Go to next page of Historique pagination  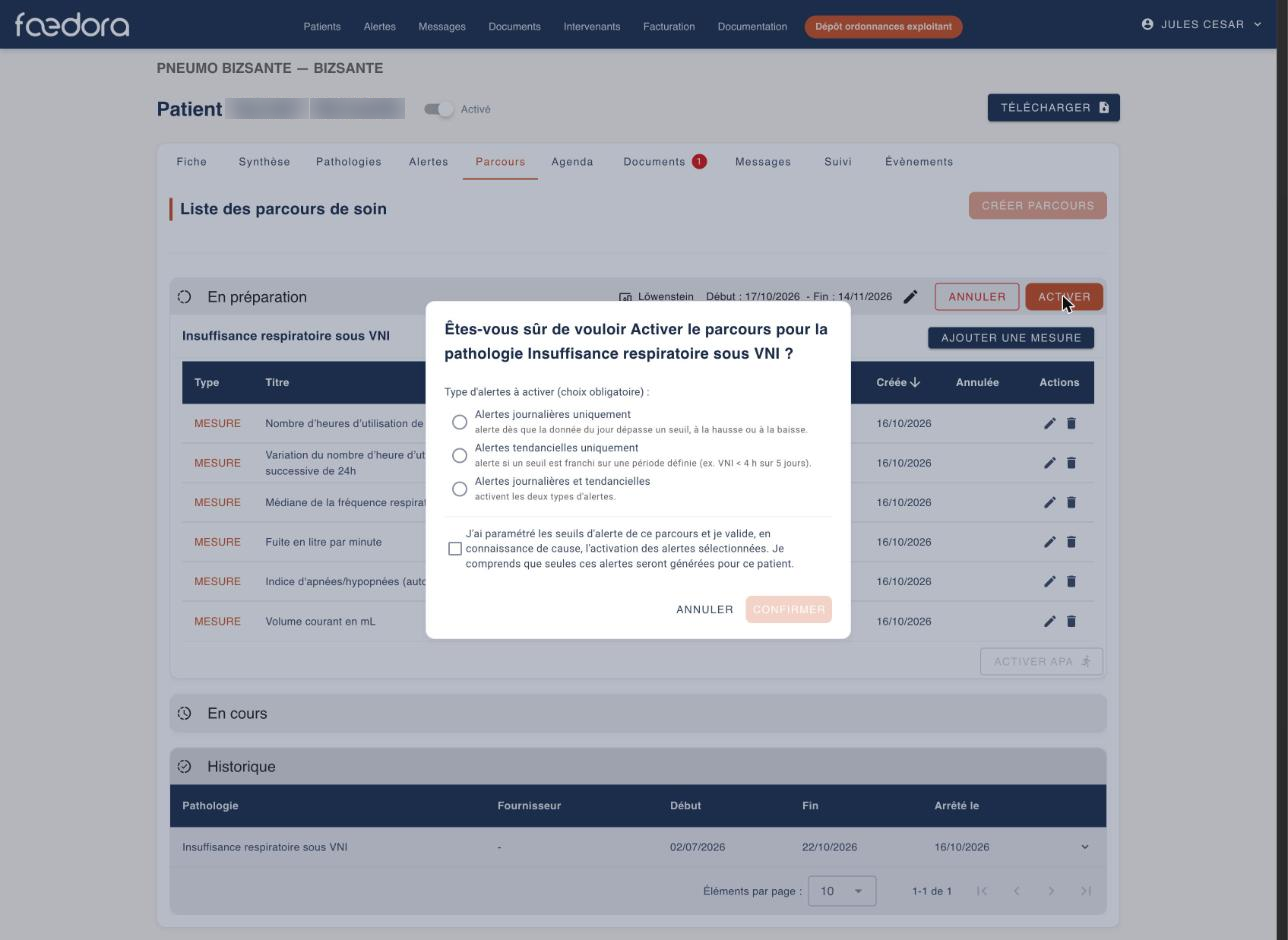pos(1051,891)
